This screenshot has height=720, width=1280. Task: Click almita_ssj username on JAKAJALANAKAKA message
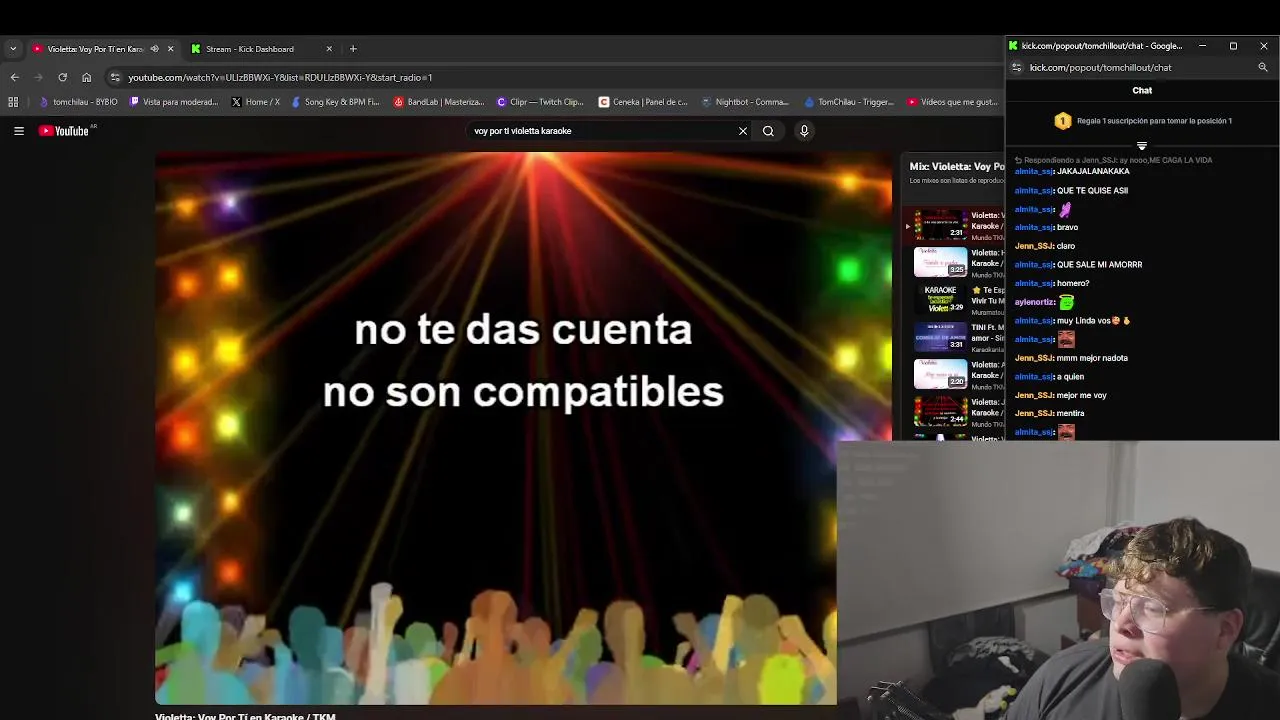pos(1034,172)
